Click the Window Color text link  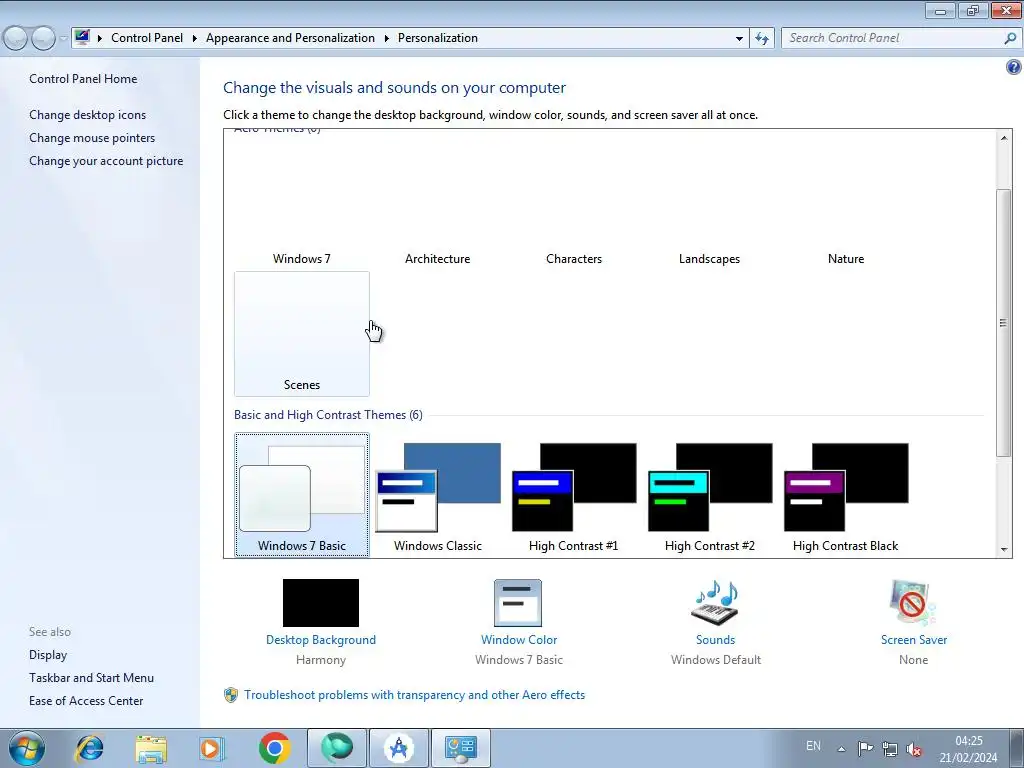click(519, 640)
